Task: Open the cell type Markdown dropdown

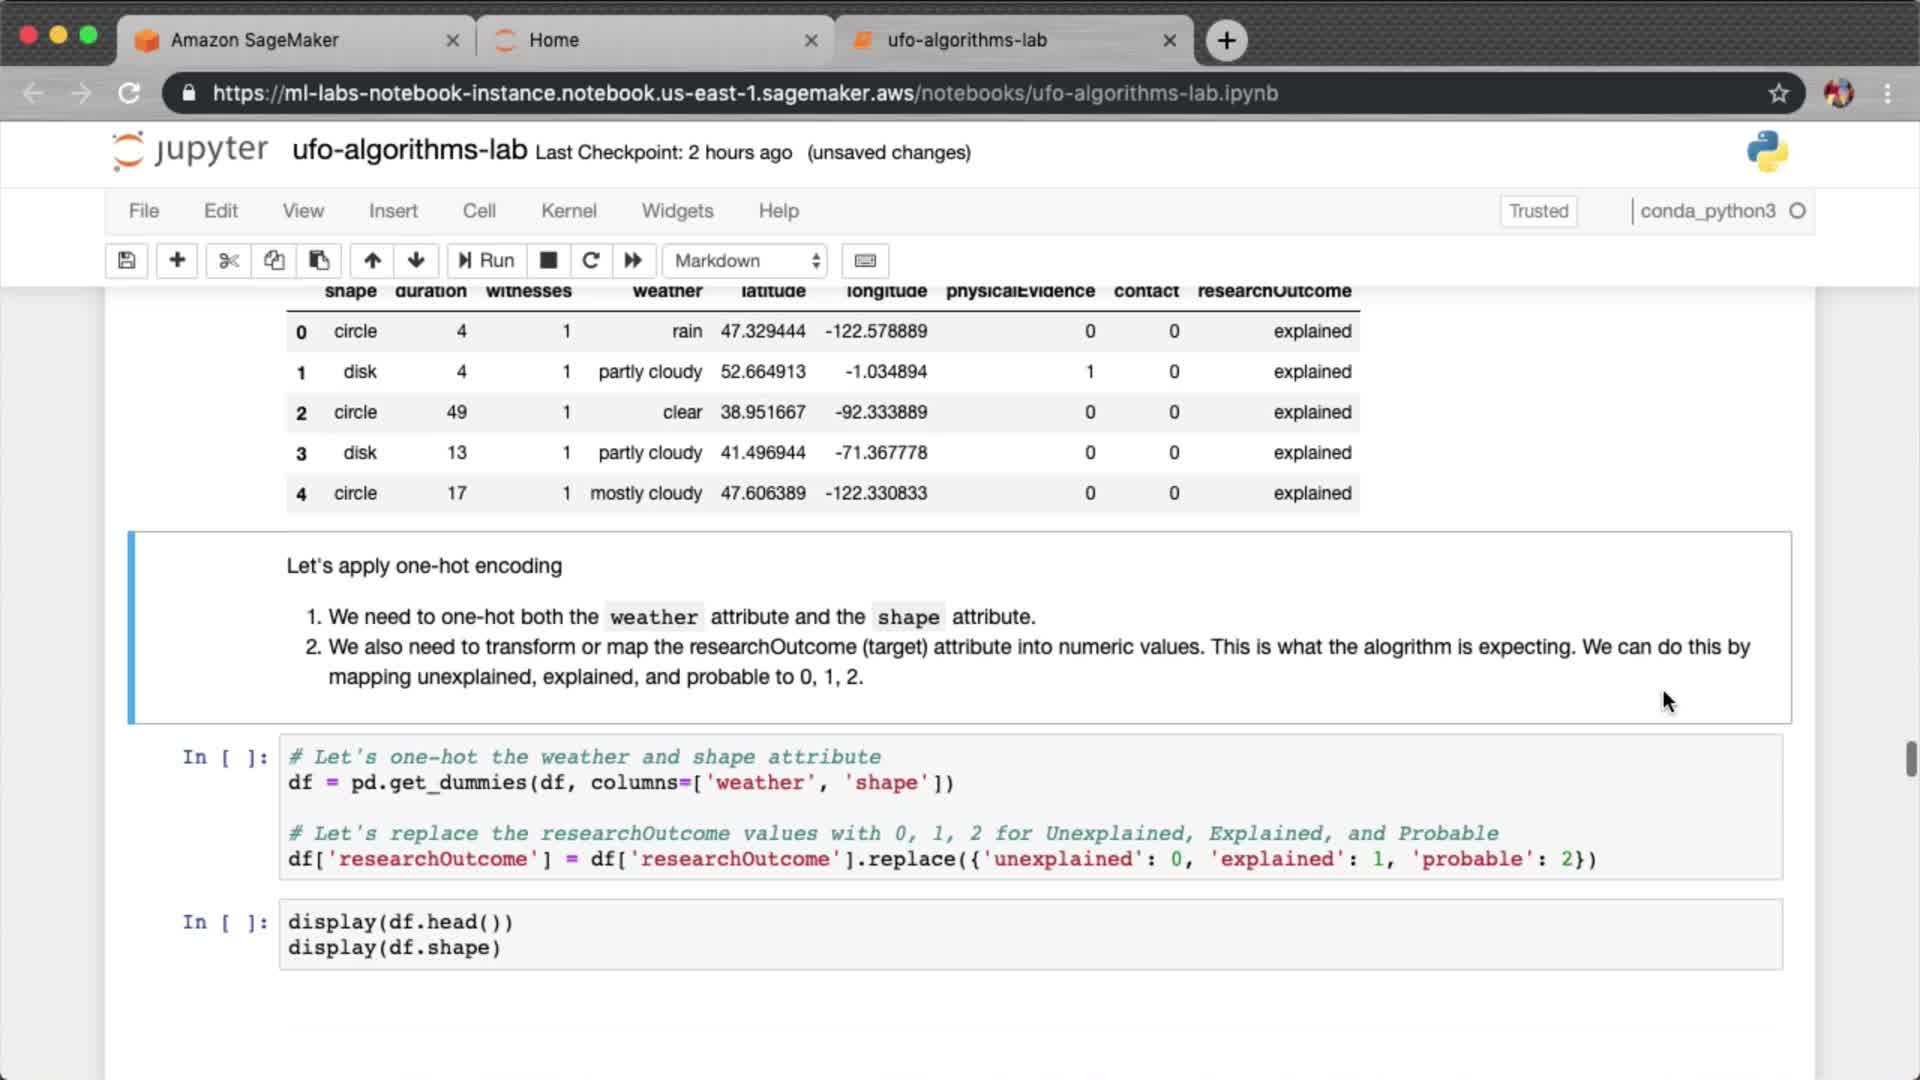Action: (x=746, y=261)
